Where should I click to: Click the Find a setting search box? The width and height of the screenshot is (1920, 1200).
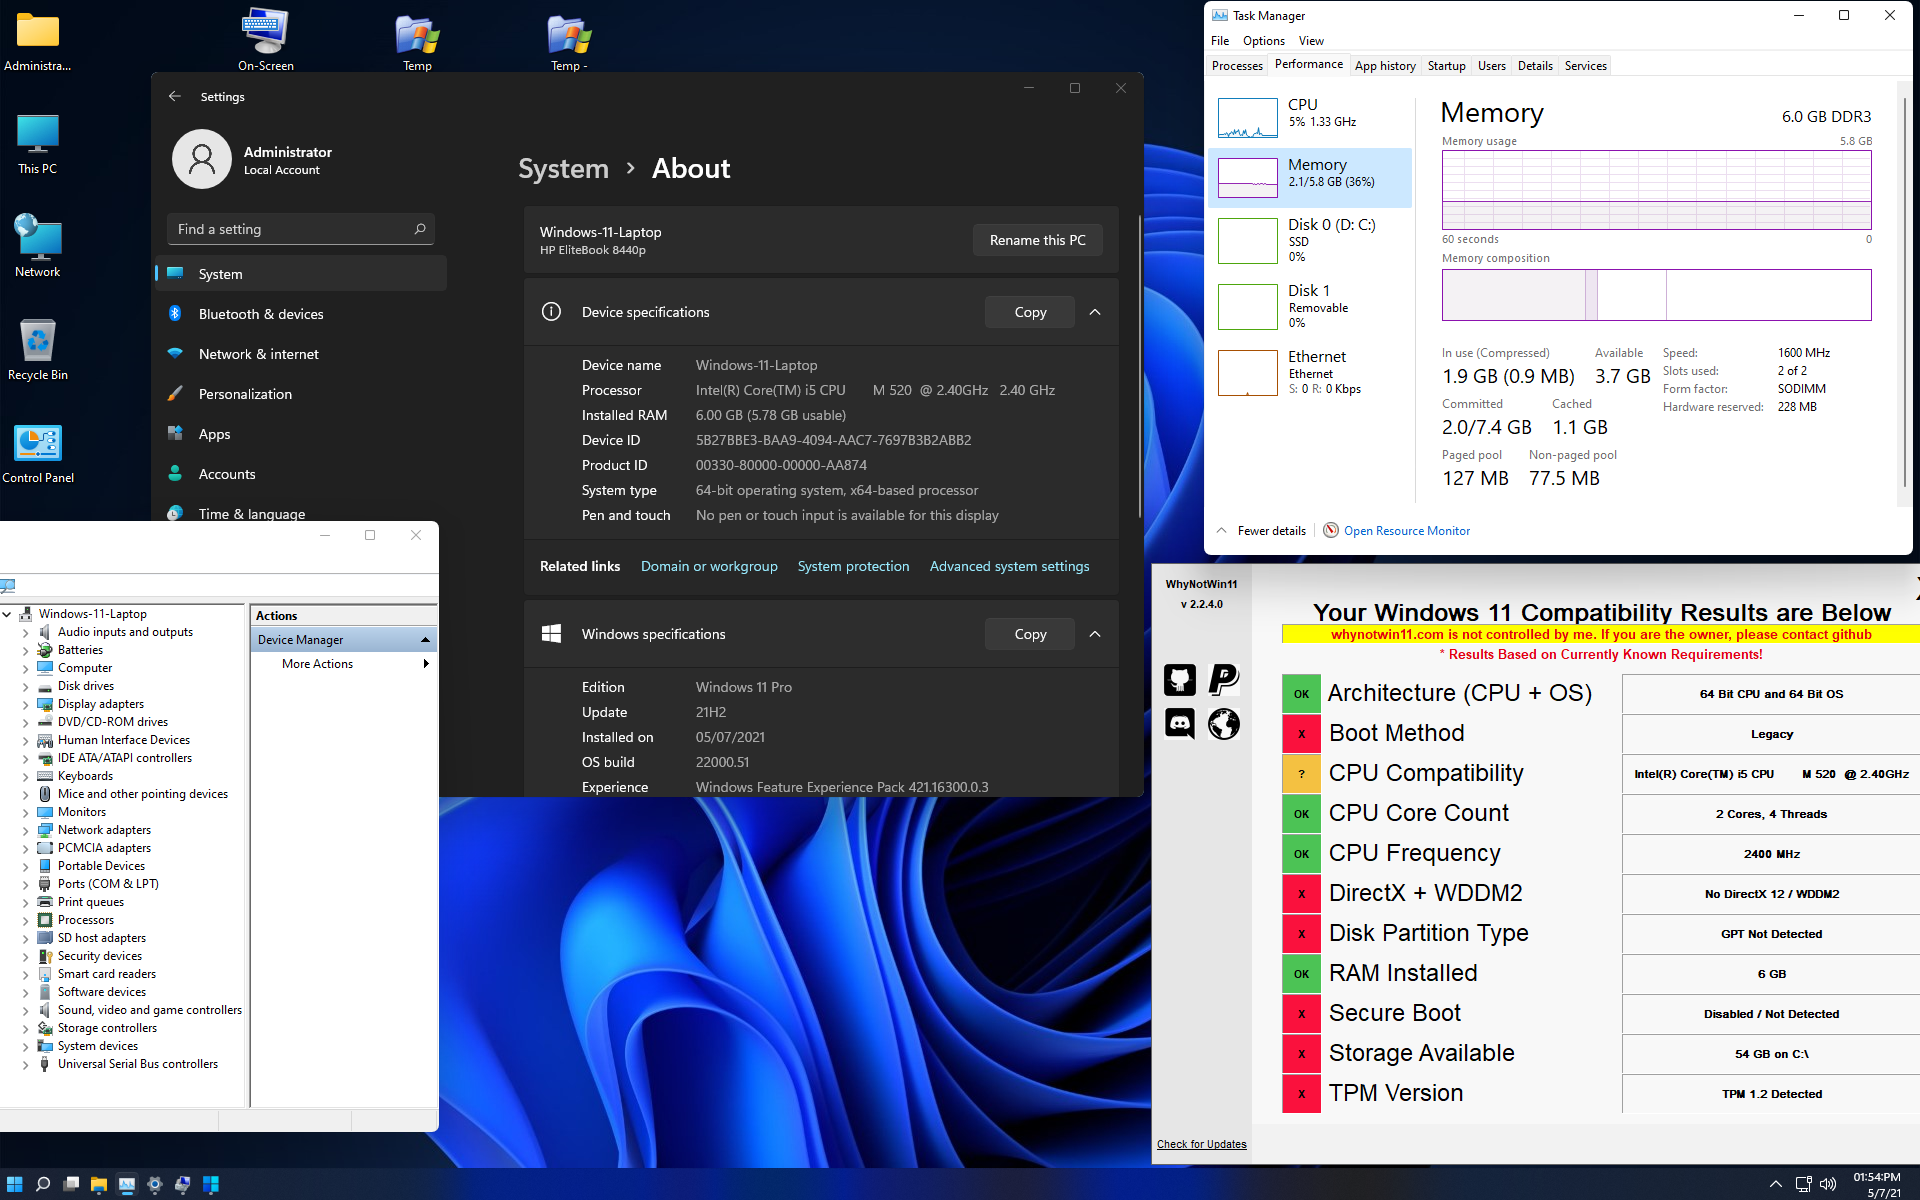click(300, 229)
